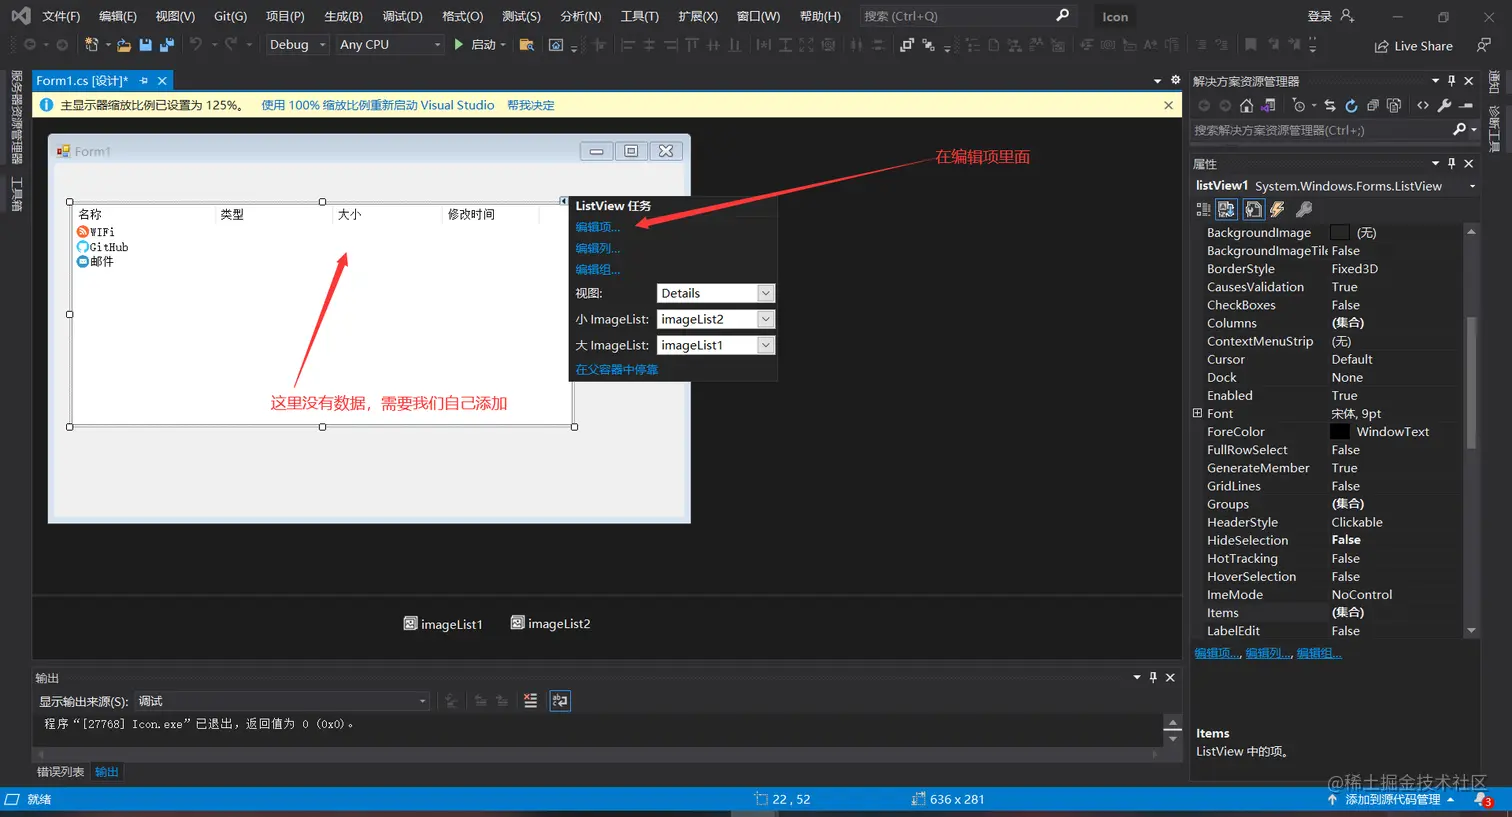Click 编辑组... in ListView tasks
Image resolution: width=1512 pixels, height=817 pixels.
(x=597, y=269)
